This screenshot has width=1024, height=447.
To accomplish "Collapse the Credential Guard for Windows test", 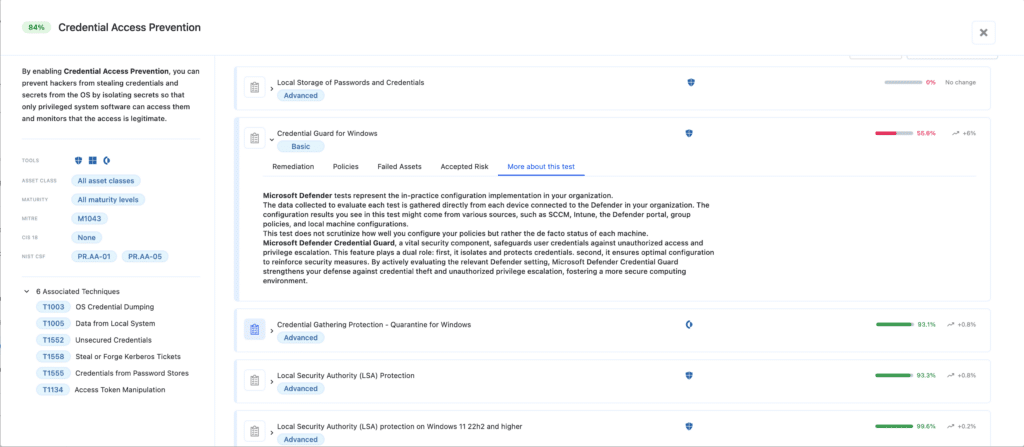I will [x=271, y=139].
